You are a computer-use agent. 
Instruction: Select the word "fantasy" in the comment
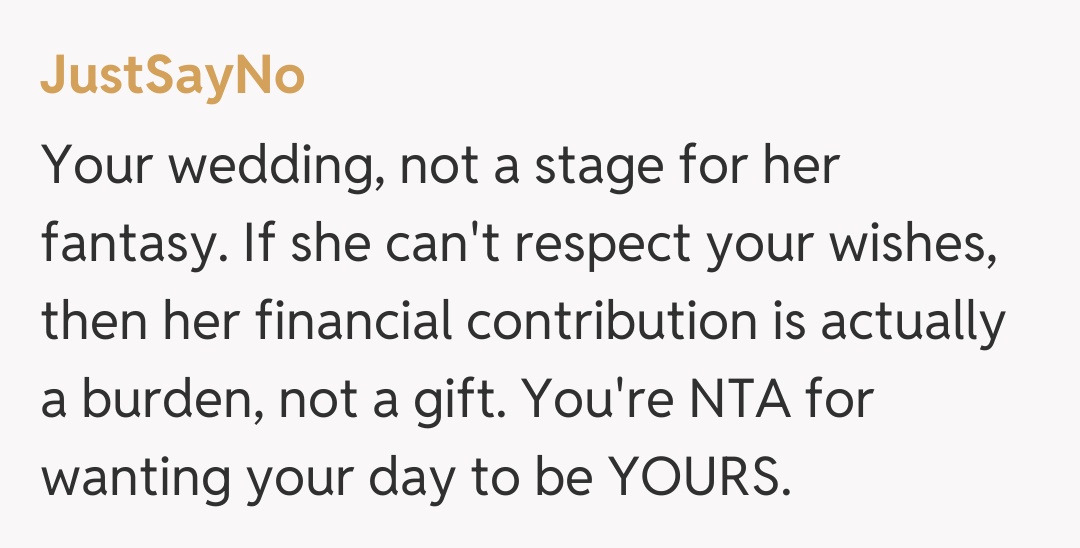pyautogui.click(x=123, y=245)
